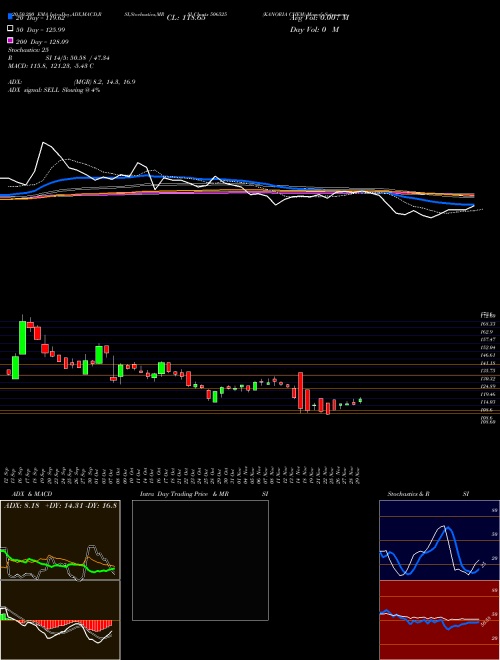The width and height of the screenshot is (500, 660).
Task: Click the 152.04 price axis label
Action: point(489,347)
